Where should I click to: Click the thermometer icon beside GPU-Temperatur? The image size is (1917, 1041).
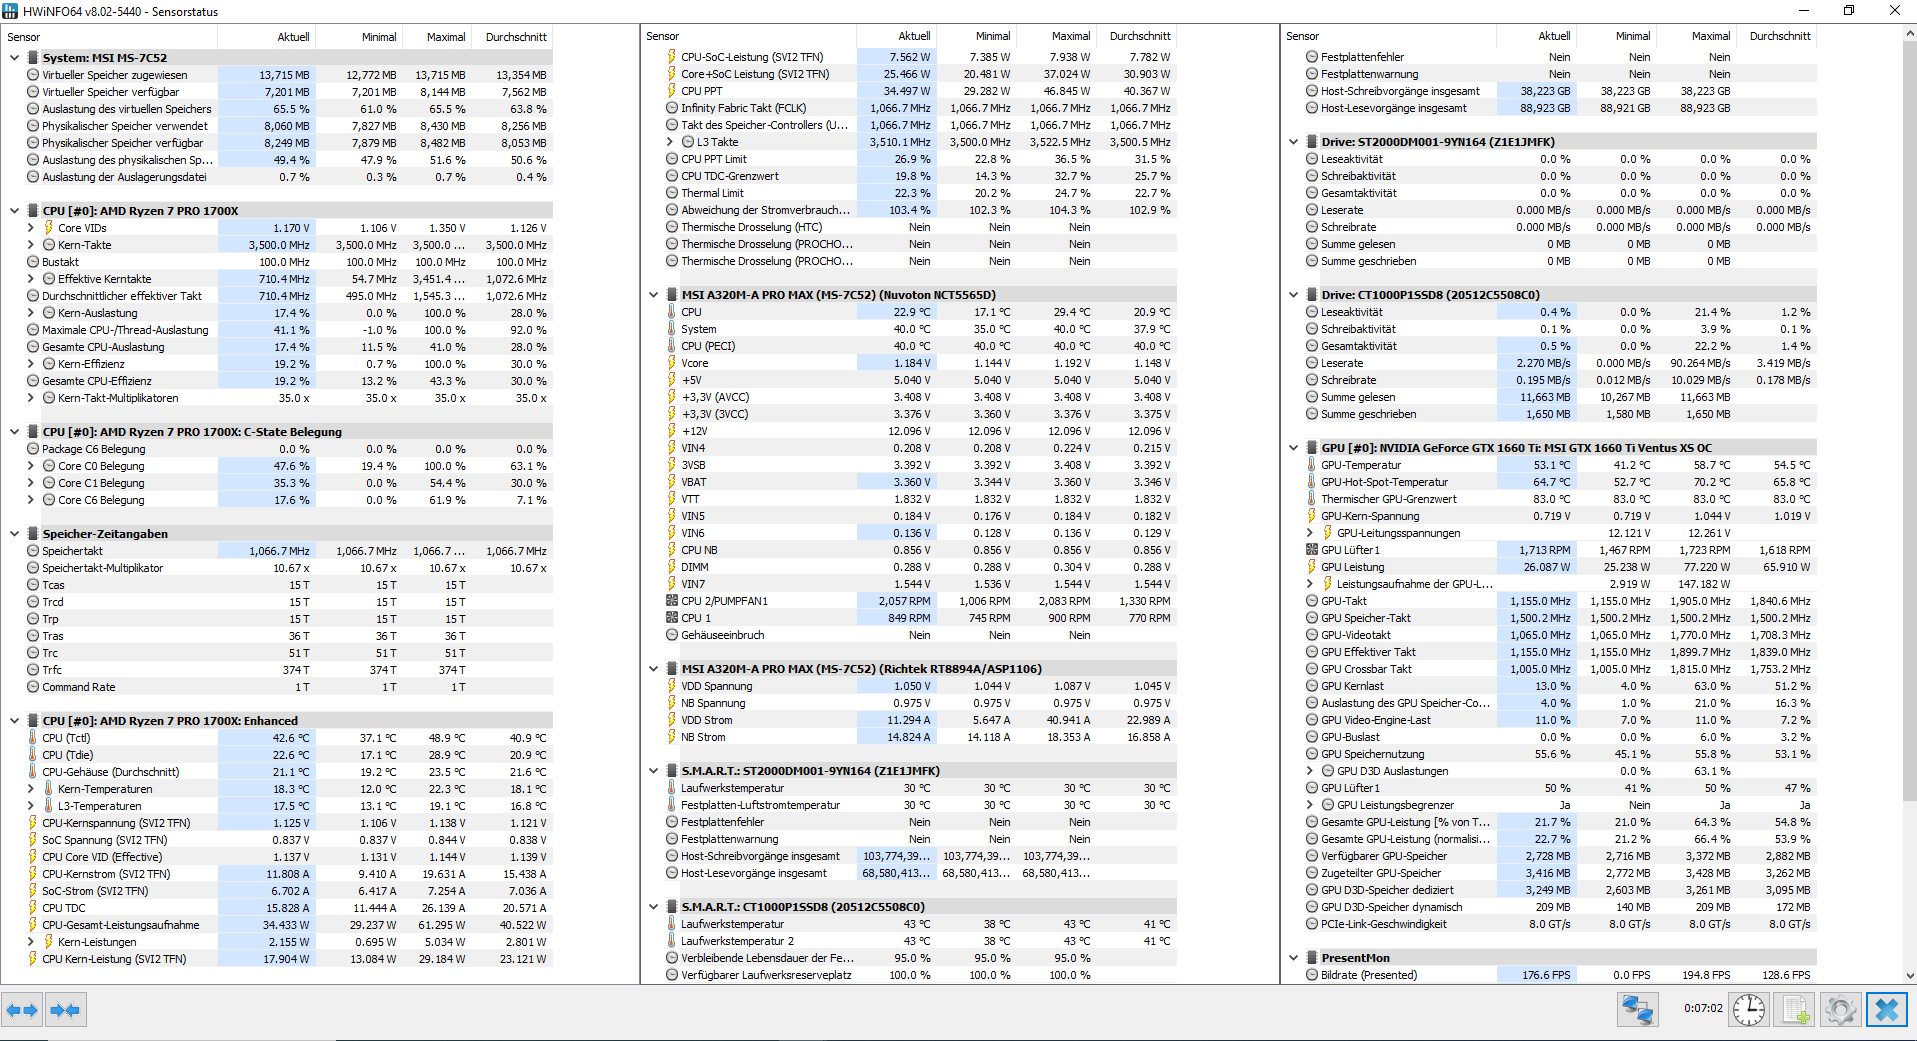(x=1312, y=465)
